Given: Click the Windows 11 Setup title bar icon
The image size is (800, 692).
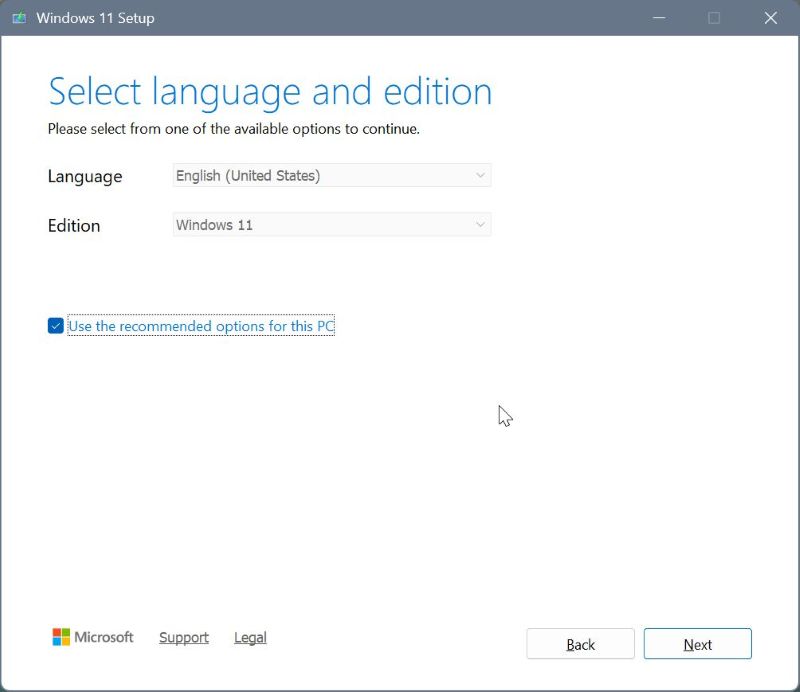Looking at the screenshot, I should tap(18, 18).
